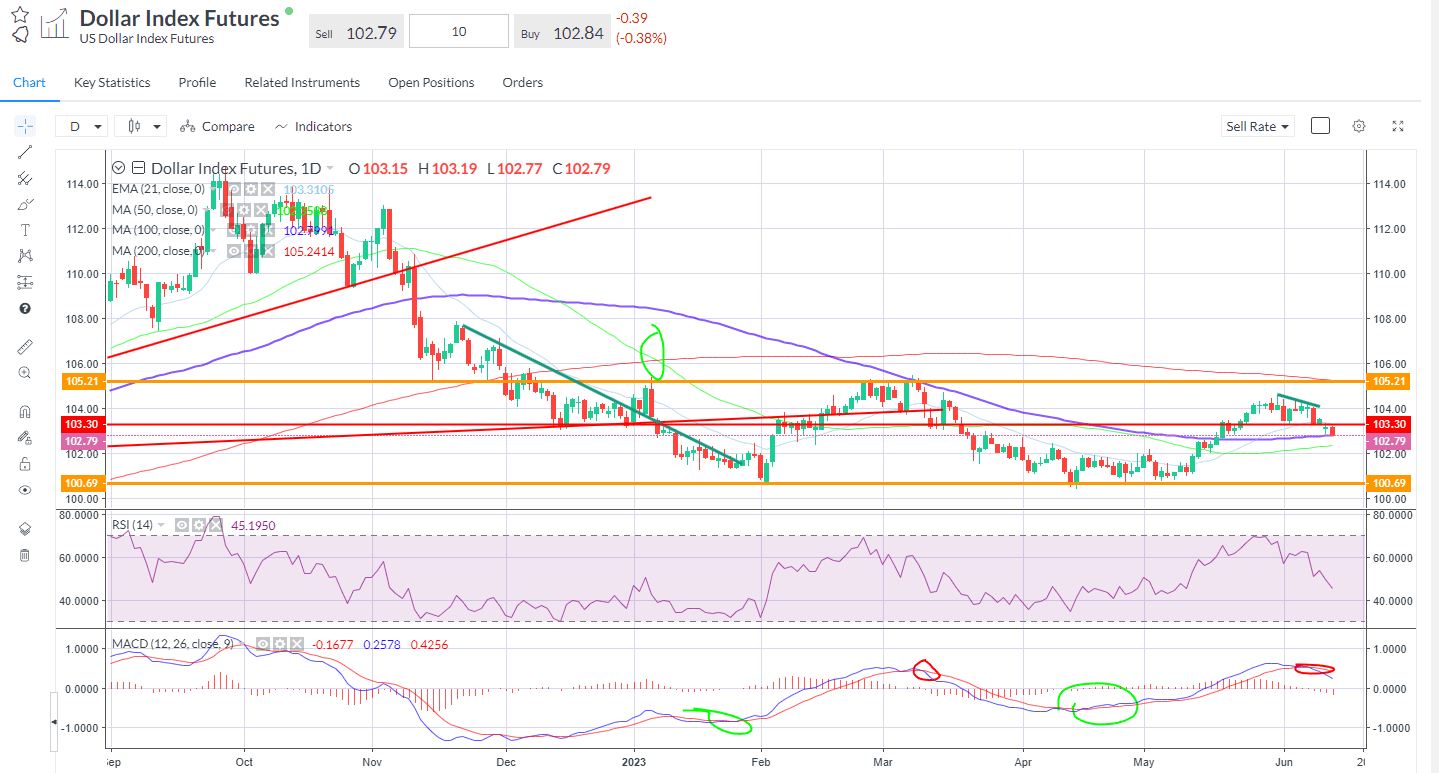Image resolution: width=1439 pixels, height=773 pixels.
Task: Open the Indicators menu
Action: coord(313,126)
